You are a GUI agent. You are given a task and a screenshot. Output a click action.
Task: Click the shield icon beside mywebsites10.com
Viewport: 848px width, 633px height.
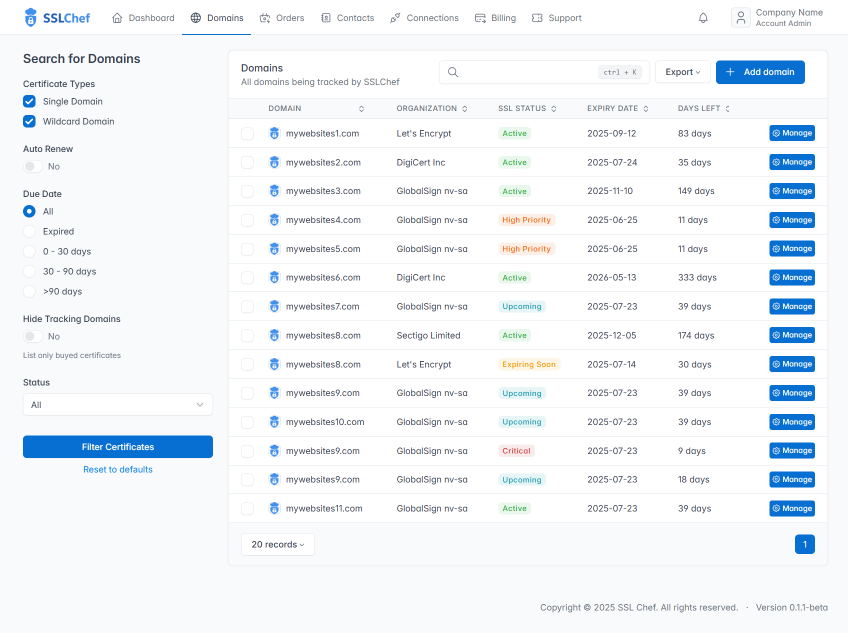[x=274, y=422]
